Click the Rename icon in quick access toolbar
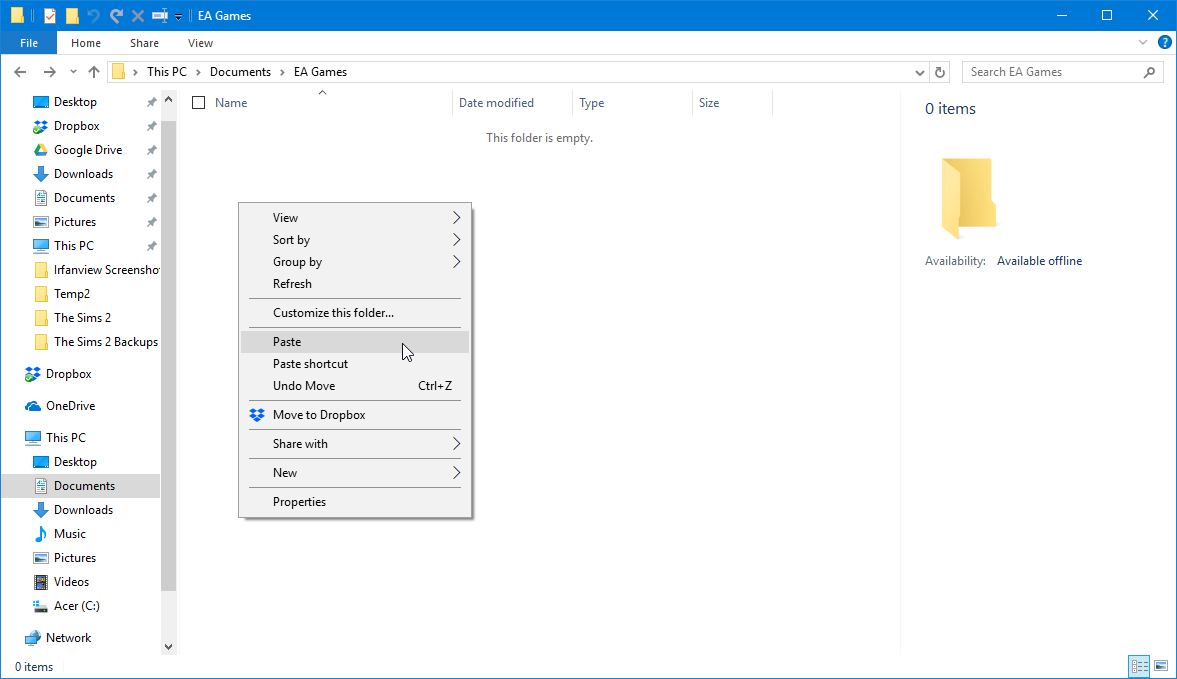This screenshot has height=679, width=1177. coord(159,15)
